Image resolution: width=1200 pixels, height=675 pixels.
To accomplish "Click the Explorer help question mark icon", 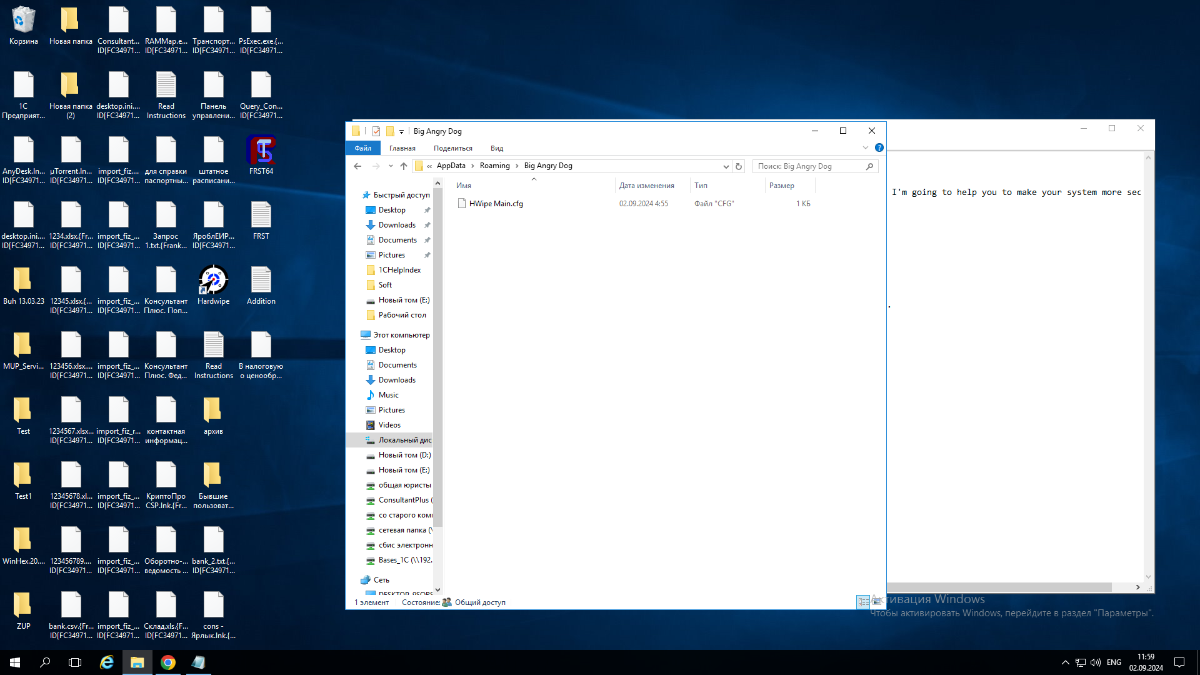I will [x=879, y=148].
